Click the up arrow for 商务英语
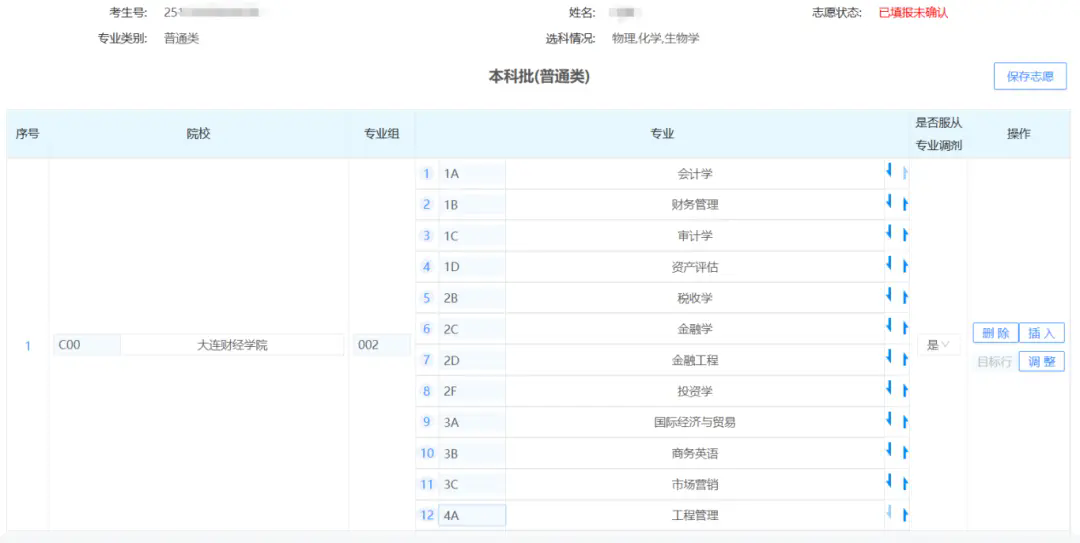Image resolution: width=1080 pixels, height=543 pixels. tap(905, 454)
